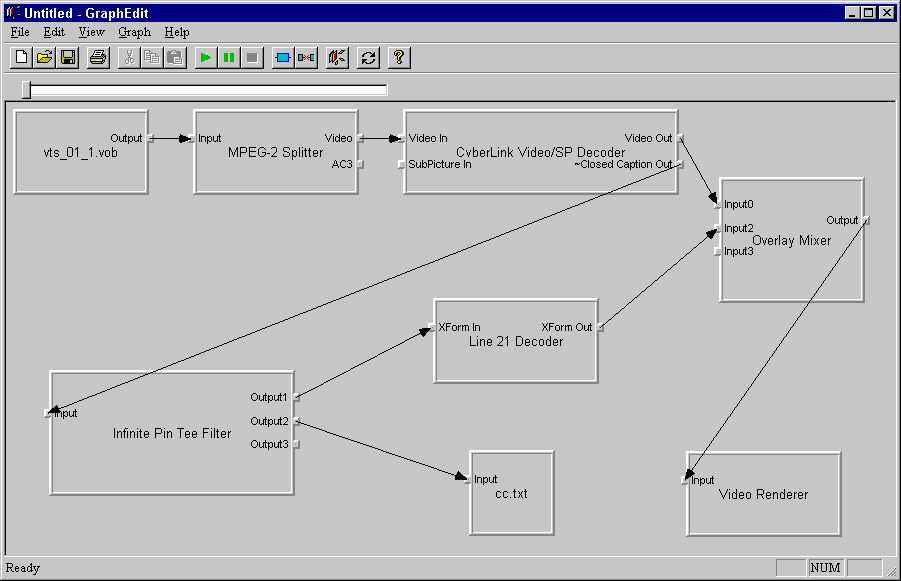
Task: Click the SubPicture In pin
Action: tap(401, 164)
